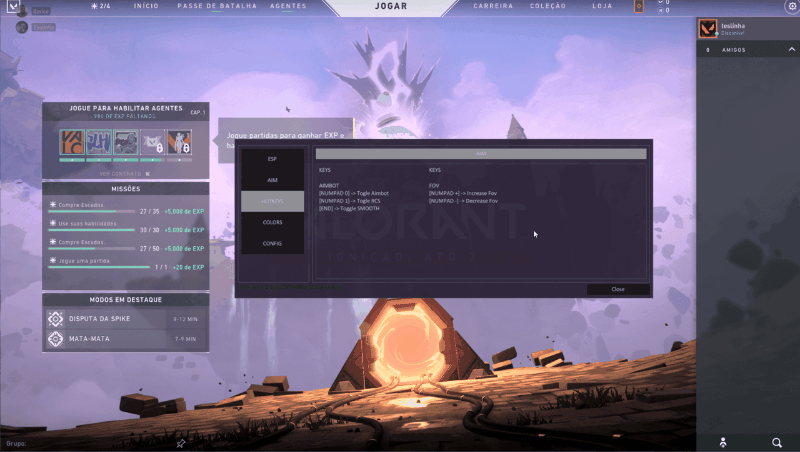The image size is (800, 452).
Task: Click the Compre Escudos 27/35 mission progress bar
Action: point(91,211)
